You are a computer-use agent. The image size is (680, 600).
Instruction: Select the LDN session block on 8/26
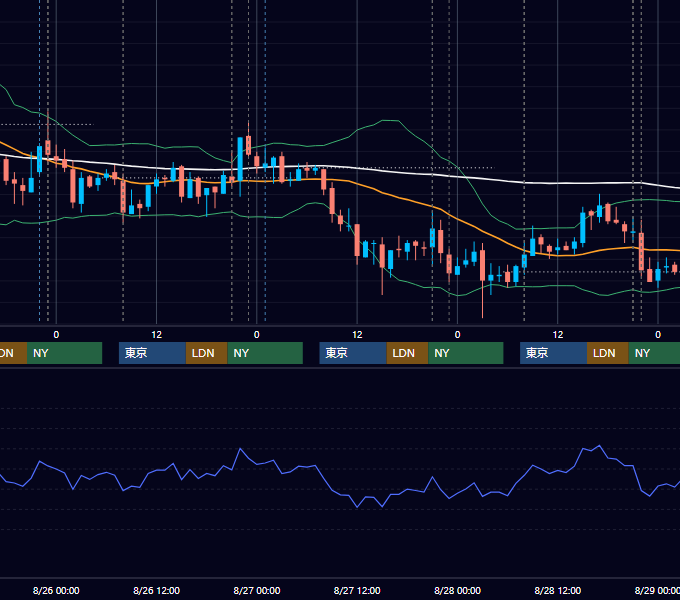(206, 353)
